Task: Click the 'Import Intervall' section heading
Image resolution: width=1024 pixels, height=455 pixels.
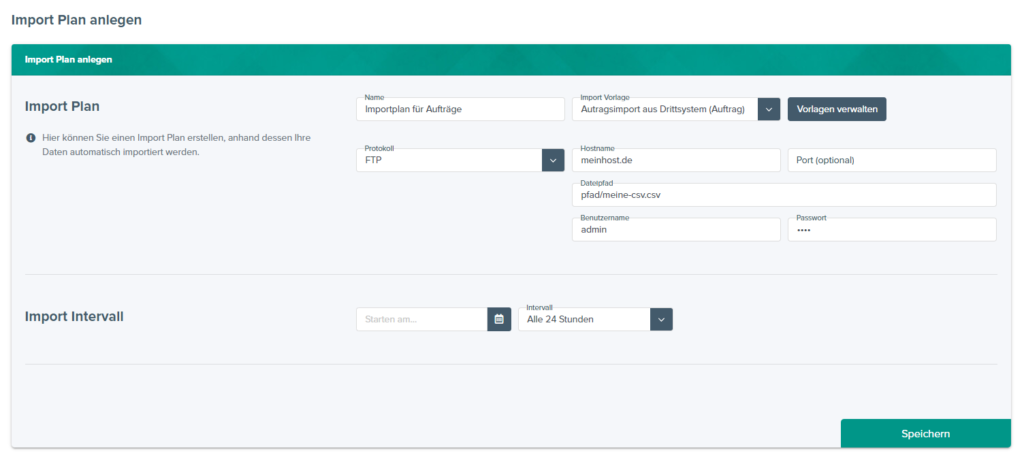Action: [74, 316]
